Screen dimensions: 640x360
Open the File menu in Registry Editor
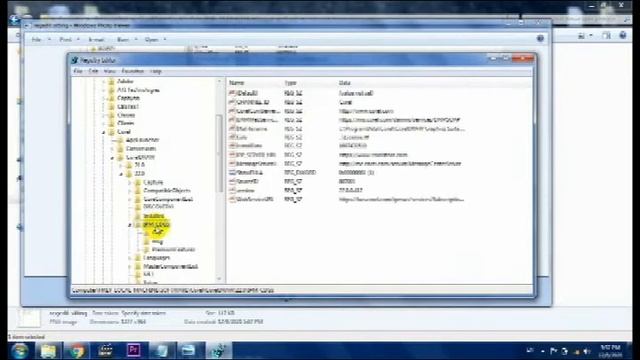pos(78,71)
